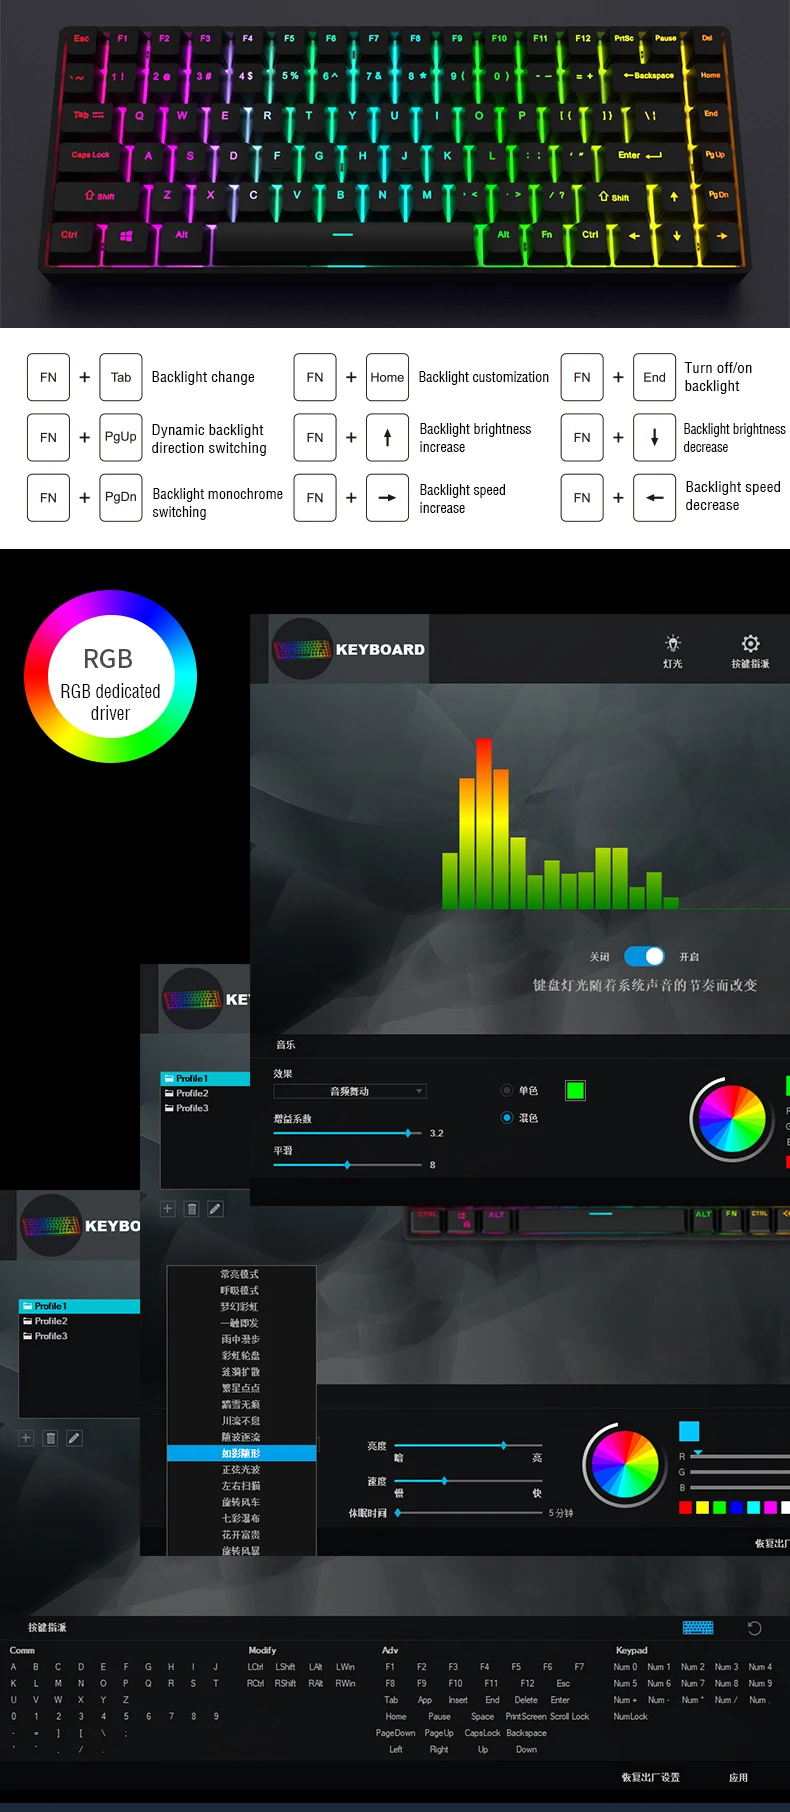The width and height of the screenshot is (790, 1812).
Task: Click the blue keyboard icon in key assignment panel
Action: point(698,1628)
